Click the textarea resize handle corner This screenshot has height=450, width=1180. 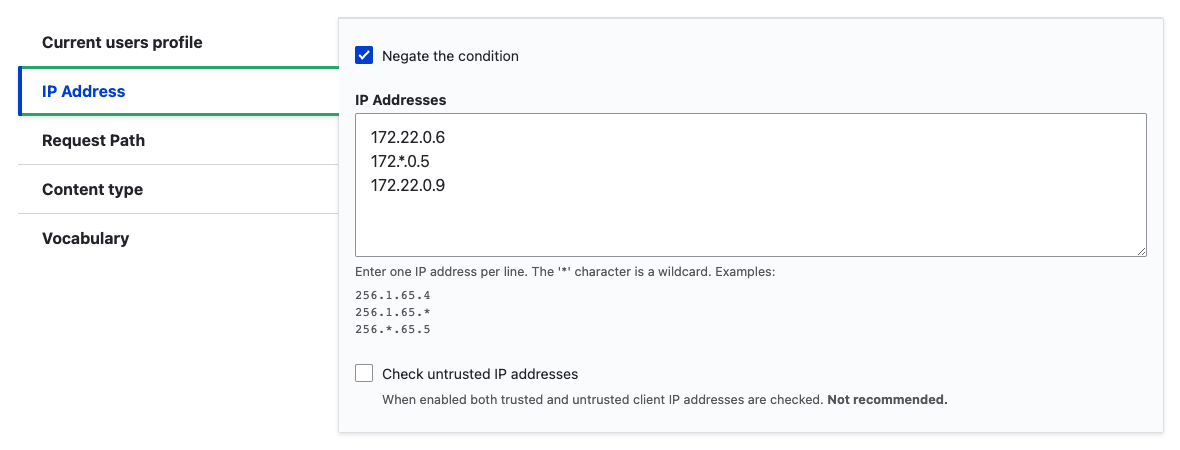(1142, 251)
